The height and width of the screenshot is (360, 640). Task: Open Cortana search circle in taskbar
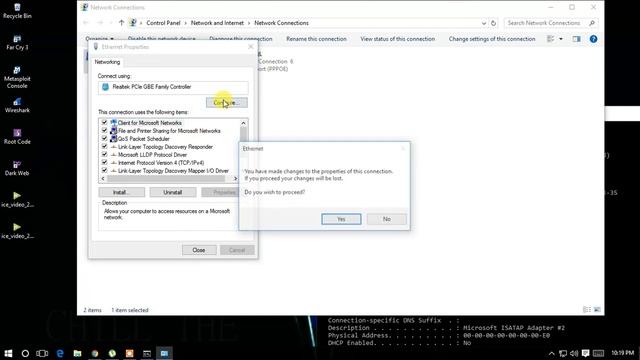25,353
